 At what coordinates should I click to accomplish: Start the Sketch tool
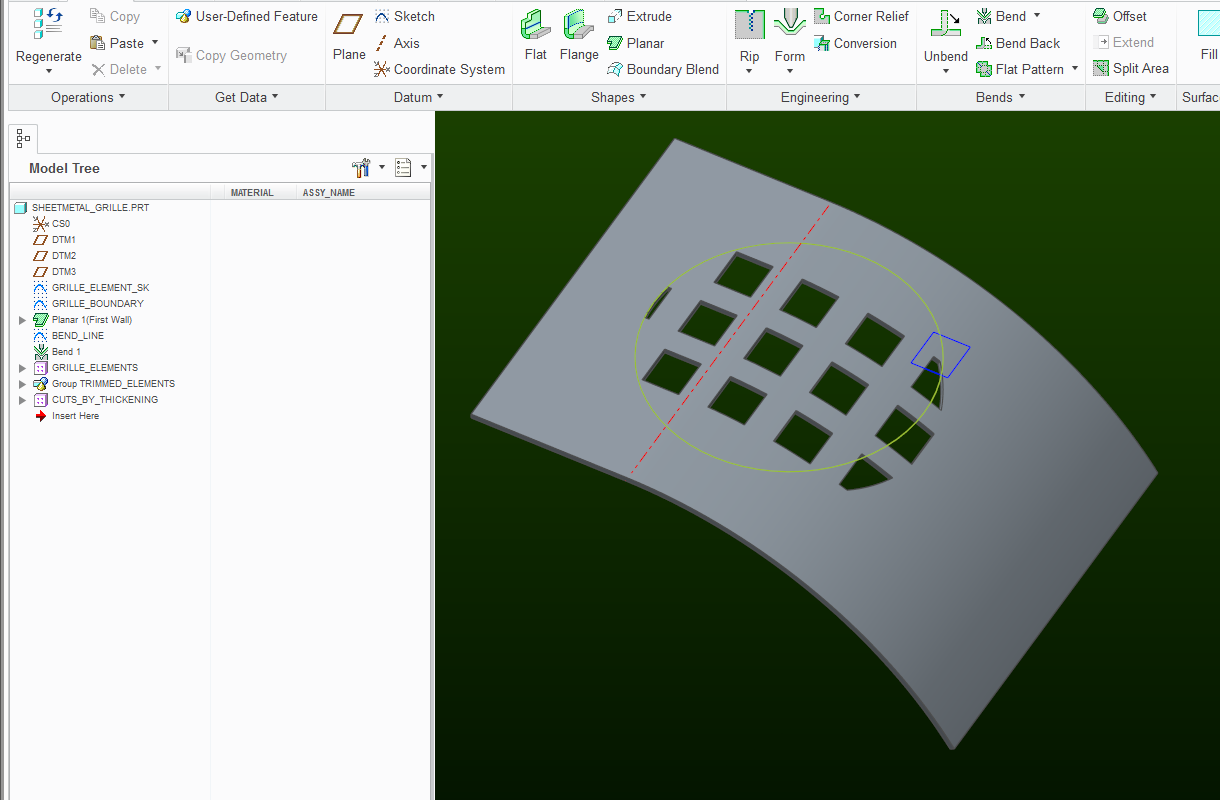[405, 16]
